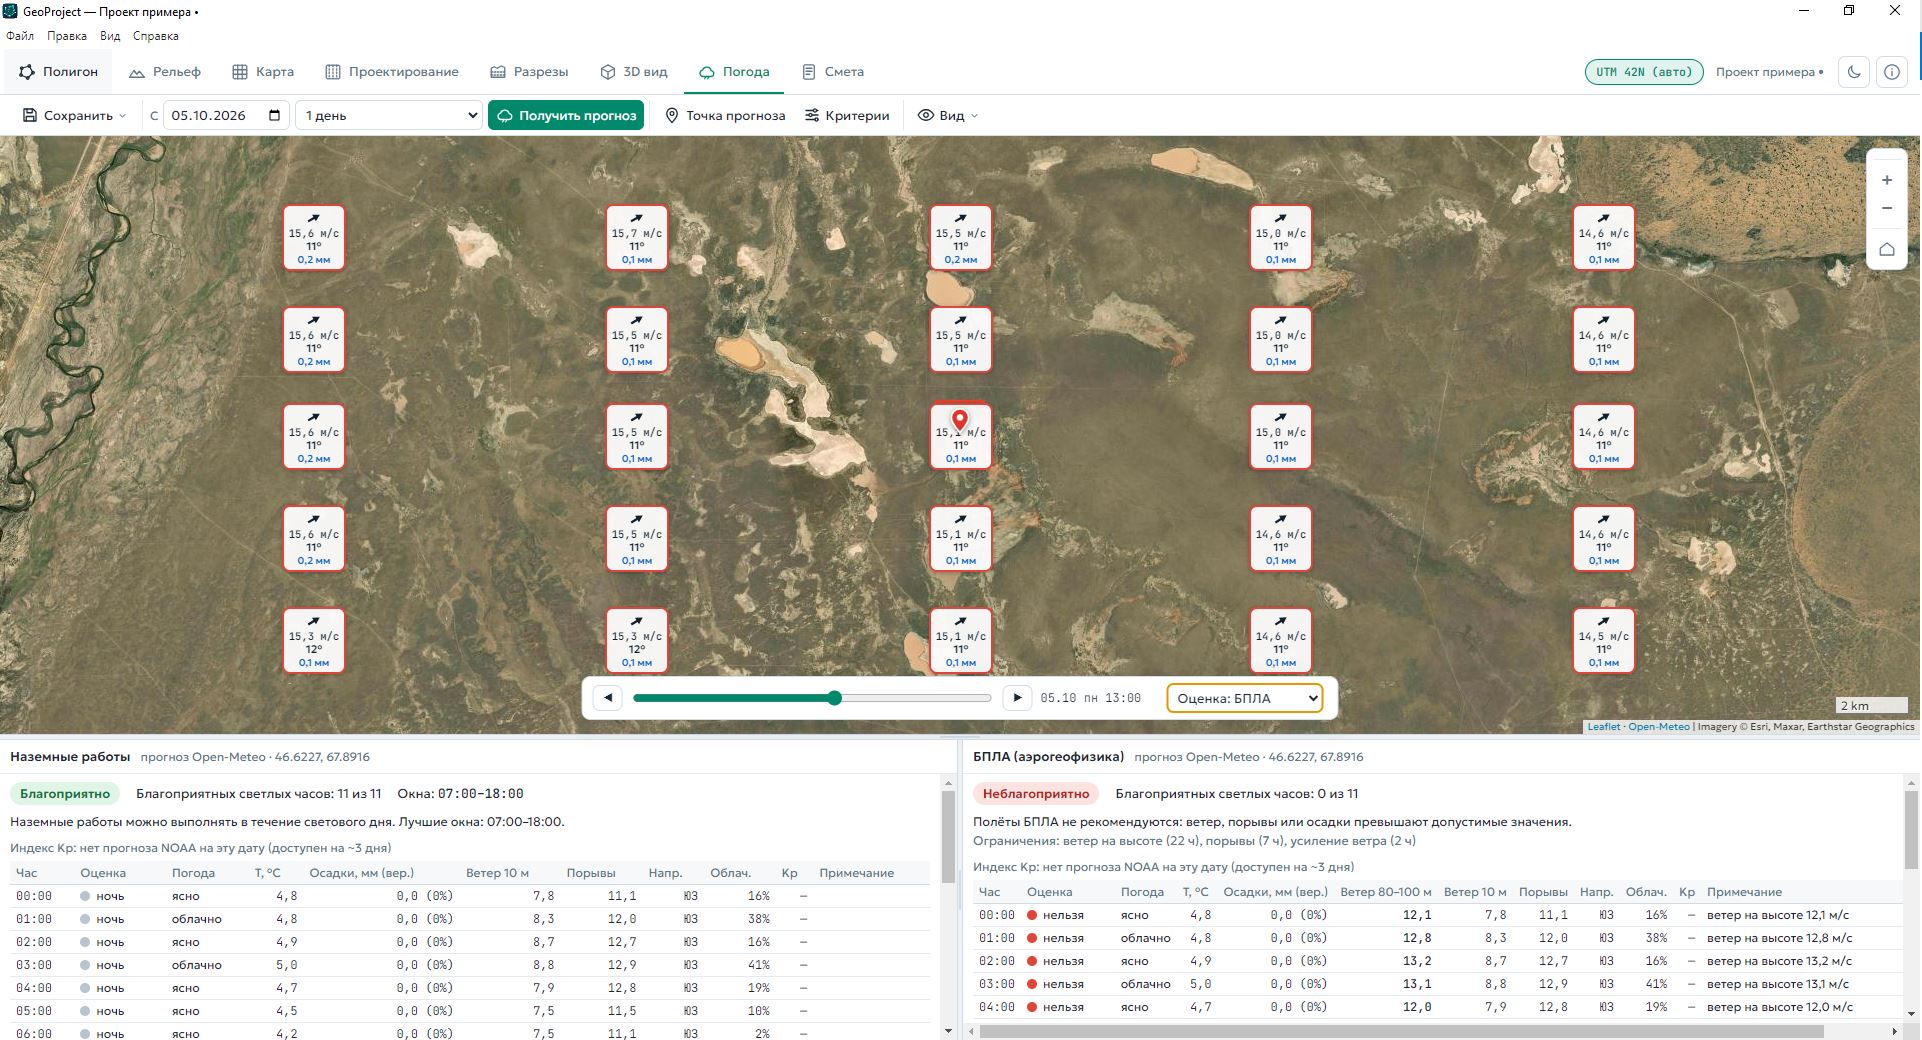This screenshot has height=1040, width=1922.
Task: Click the 15,7 м/с wind card
Action: pyautogui.click(x=637, y=238)
